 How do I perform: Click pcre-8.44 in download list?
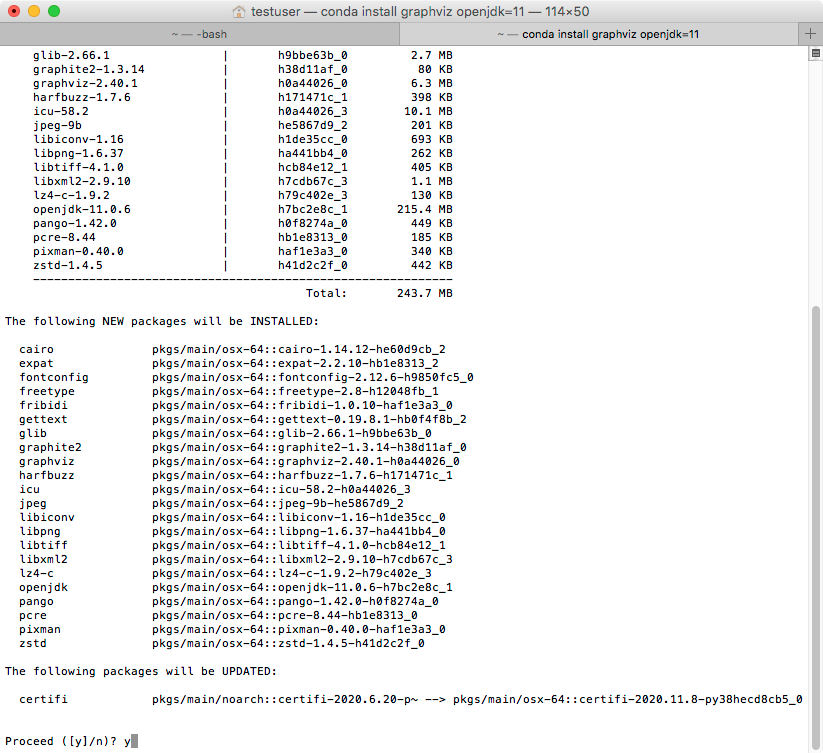click(x=64, y=237)
